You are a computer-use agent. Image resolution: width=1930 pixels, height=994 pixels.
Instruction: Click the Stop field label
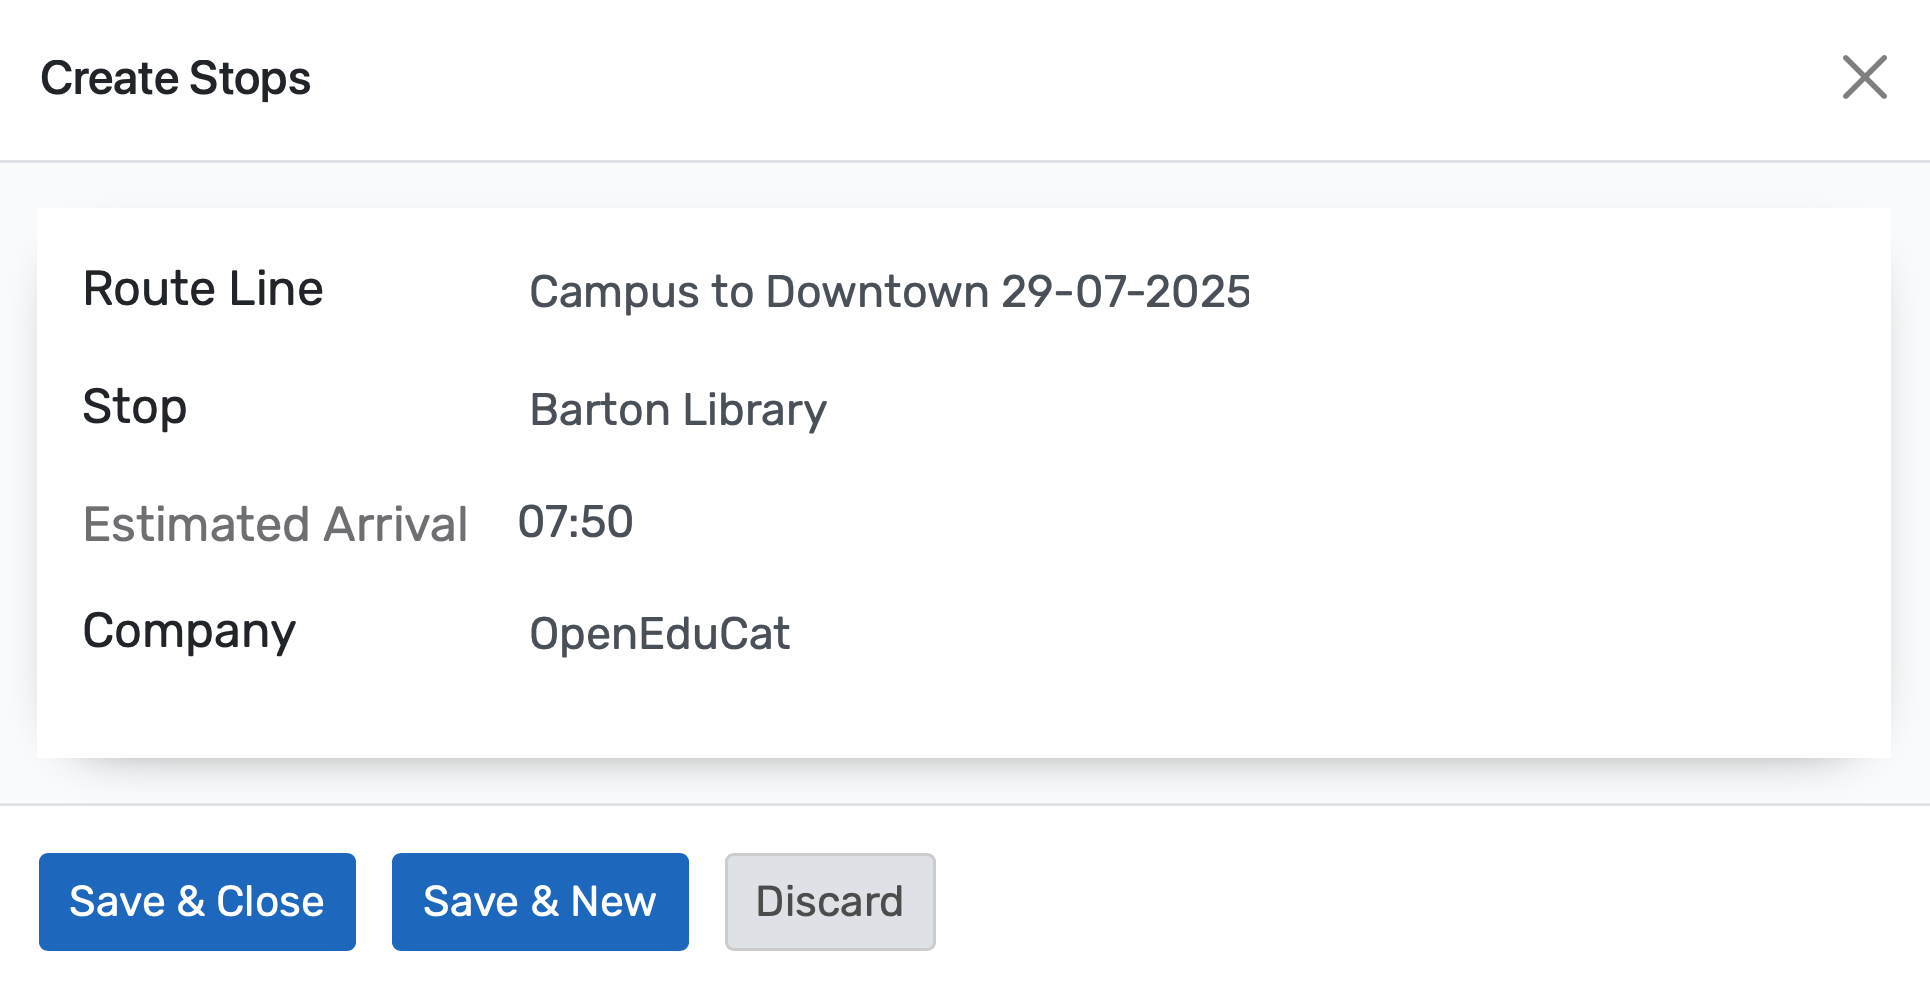[x=135, y=406]
